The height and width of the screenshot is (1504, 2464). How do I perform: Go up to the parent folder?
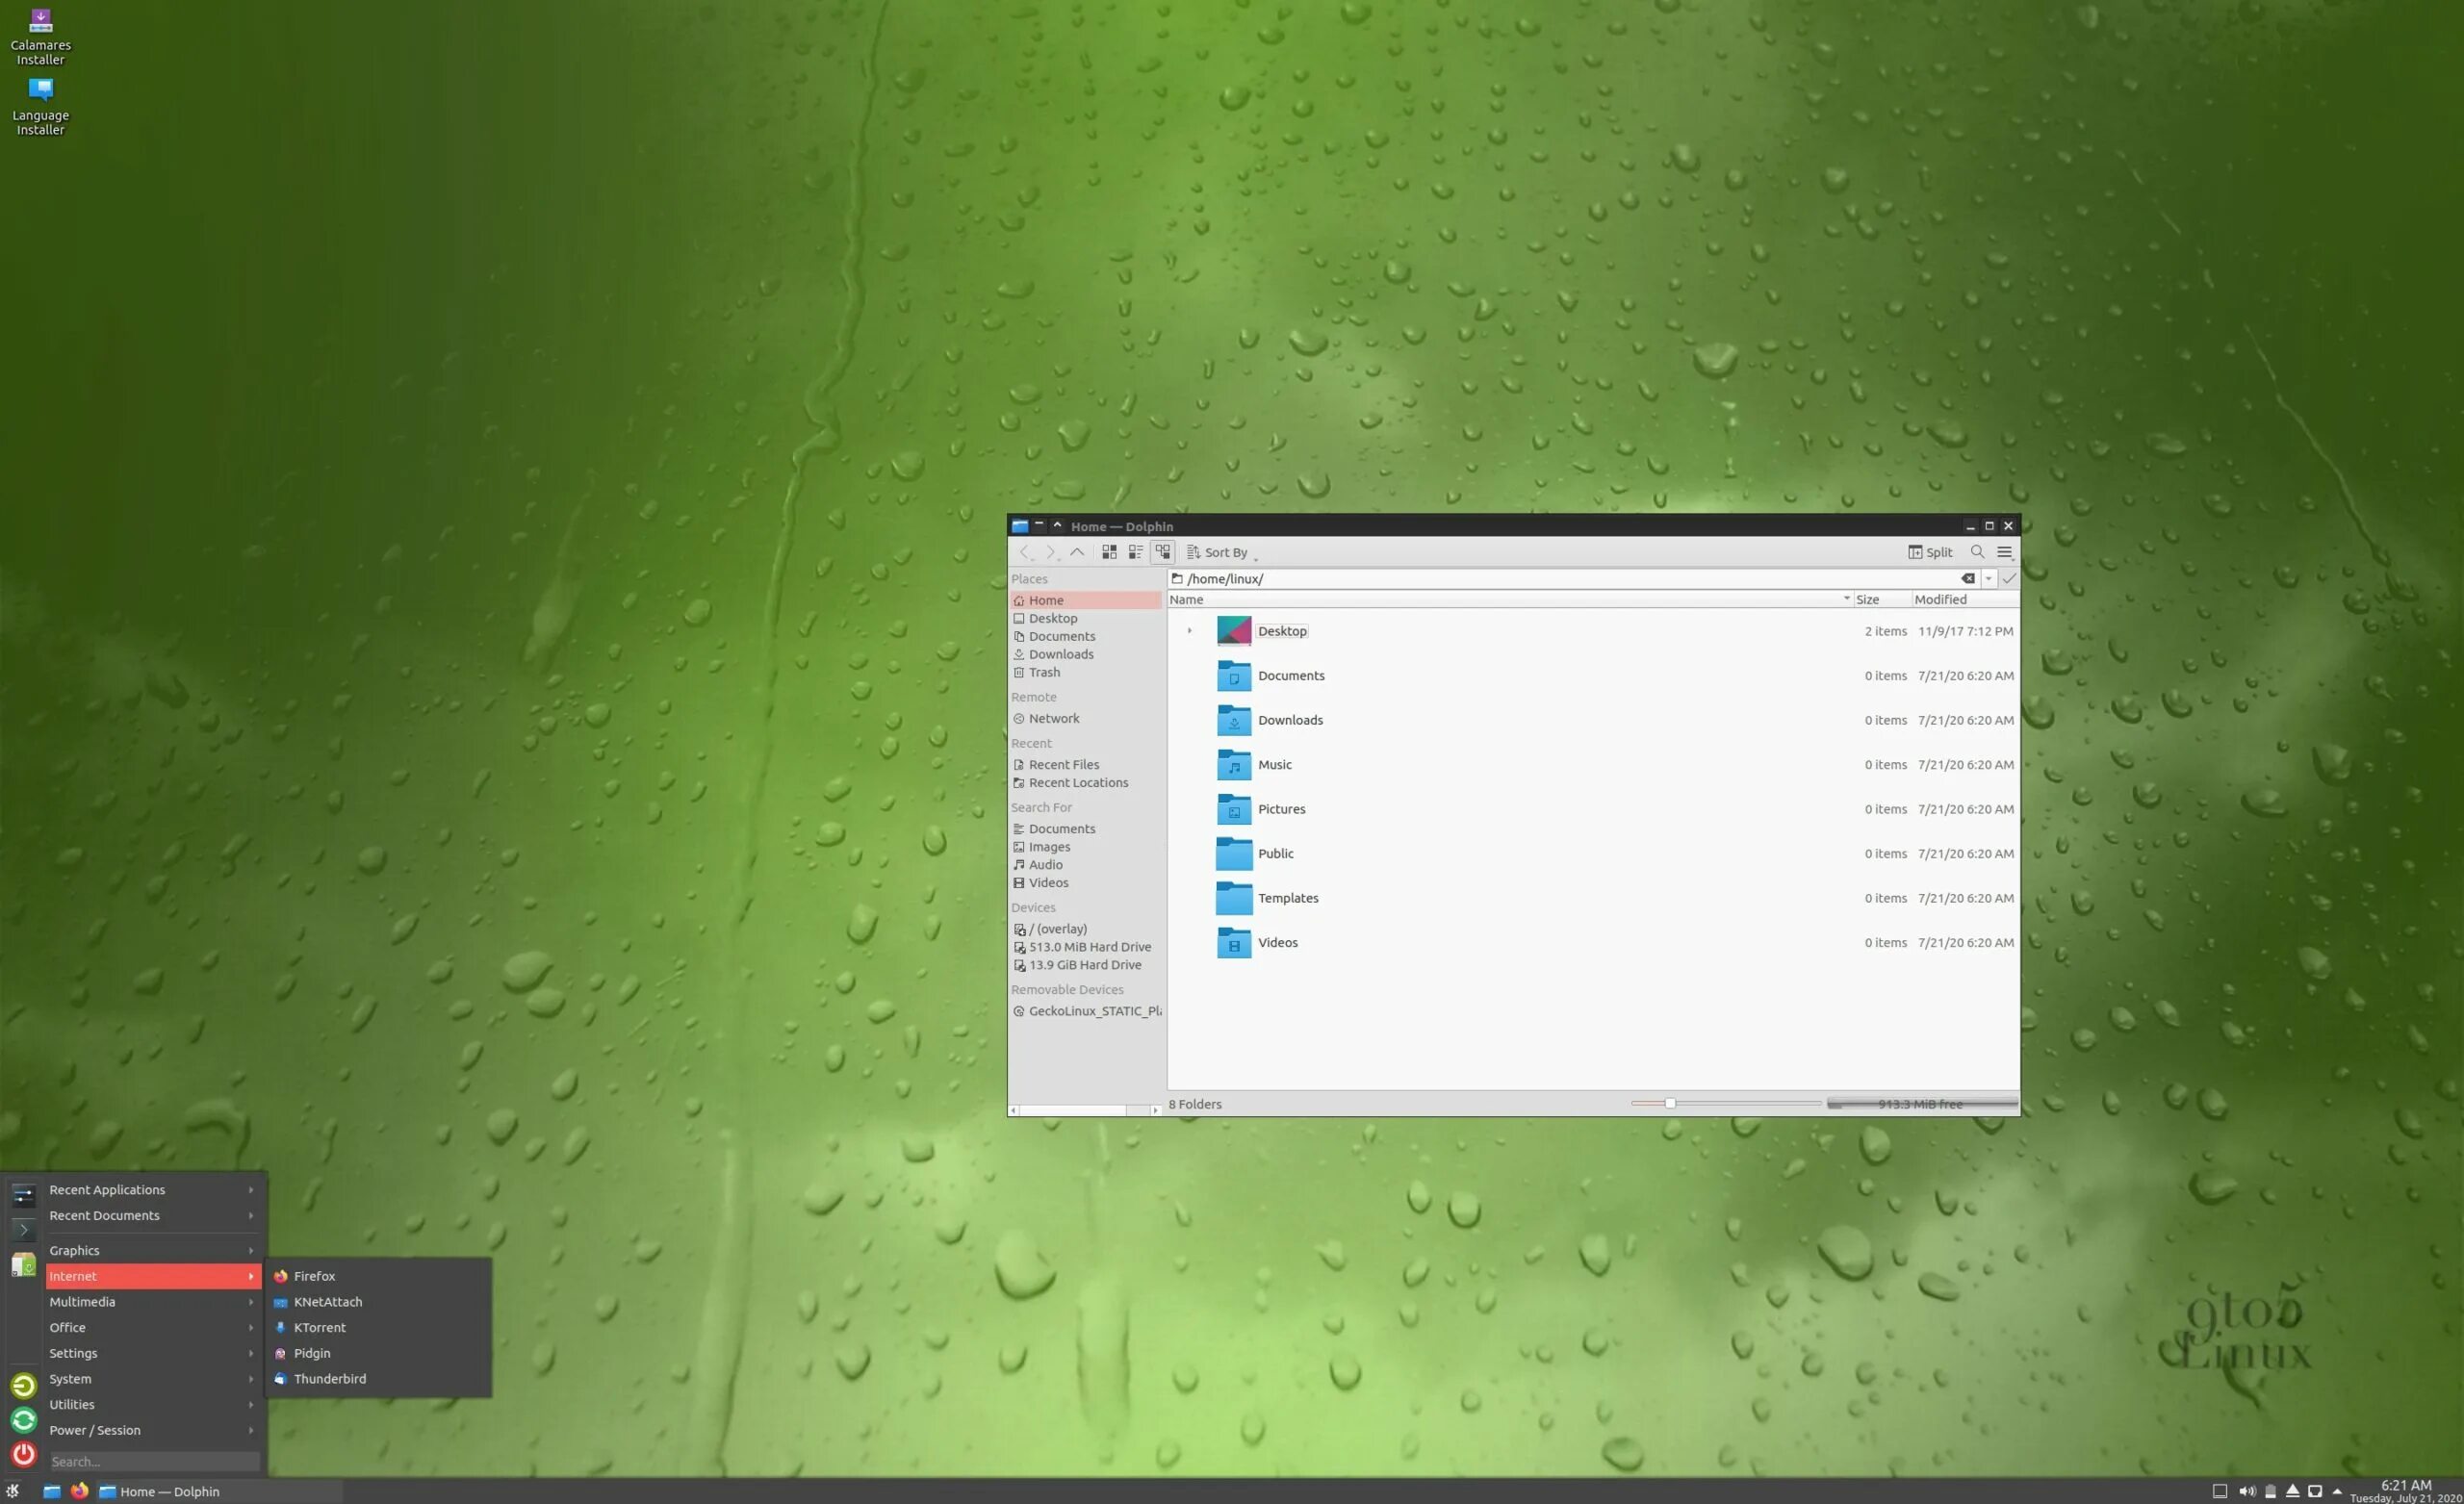click(1077, 552)
